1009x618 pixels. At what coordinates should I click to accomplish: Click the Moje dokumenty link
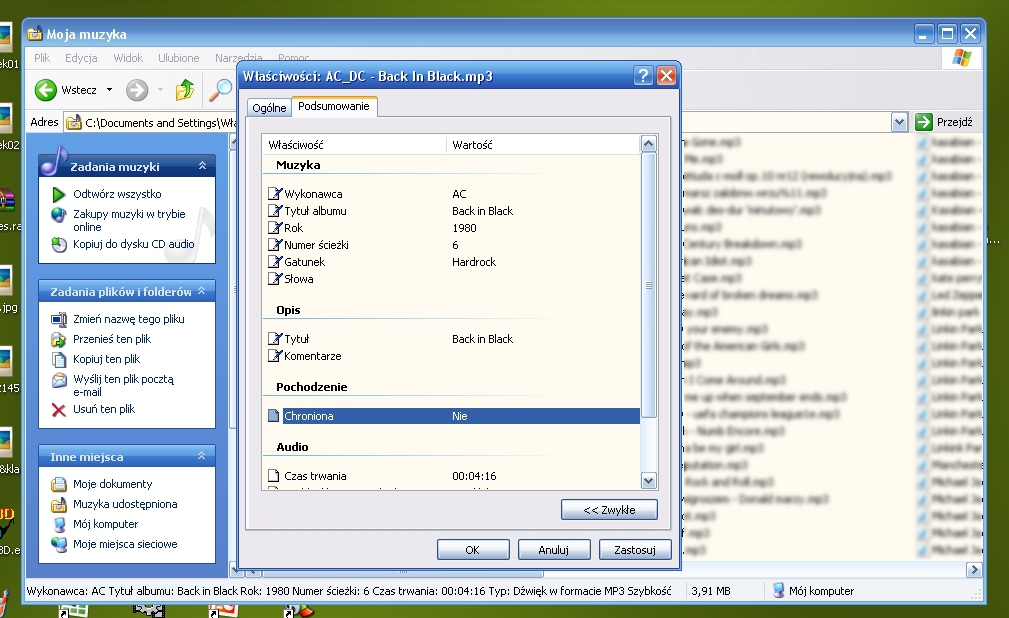113,484
